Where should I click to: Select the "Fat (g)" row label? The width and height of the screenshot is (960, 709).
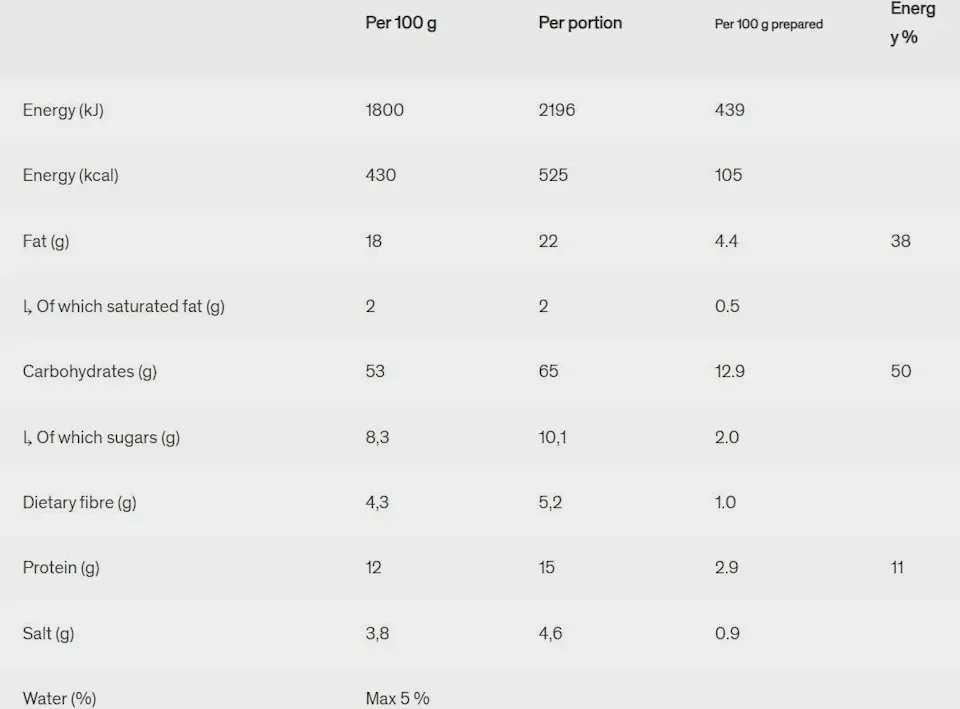pos(46,241)
